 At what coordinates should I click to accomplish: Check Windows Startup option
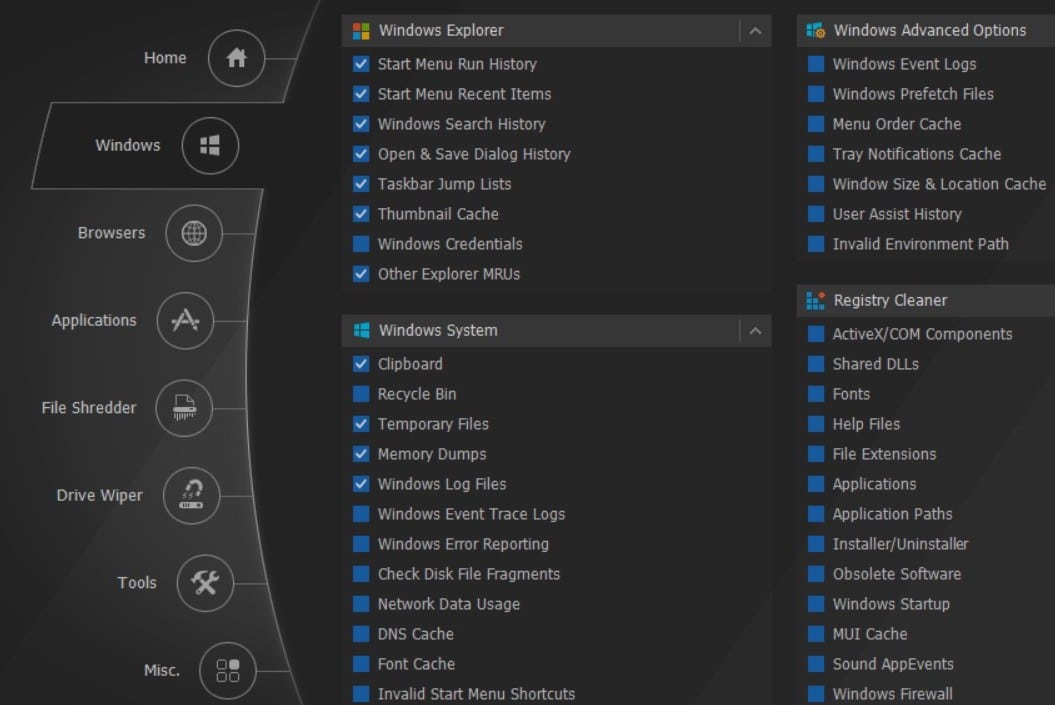816,603
